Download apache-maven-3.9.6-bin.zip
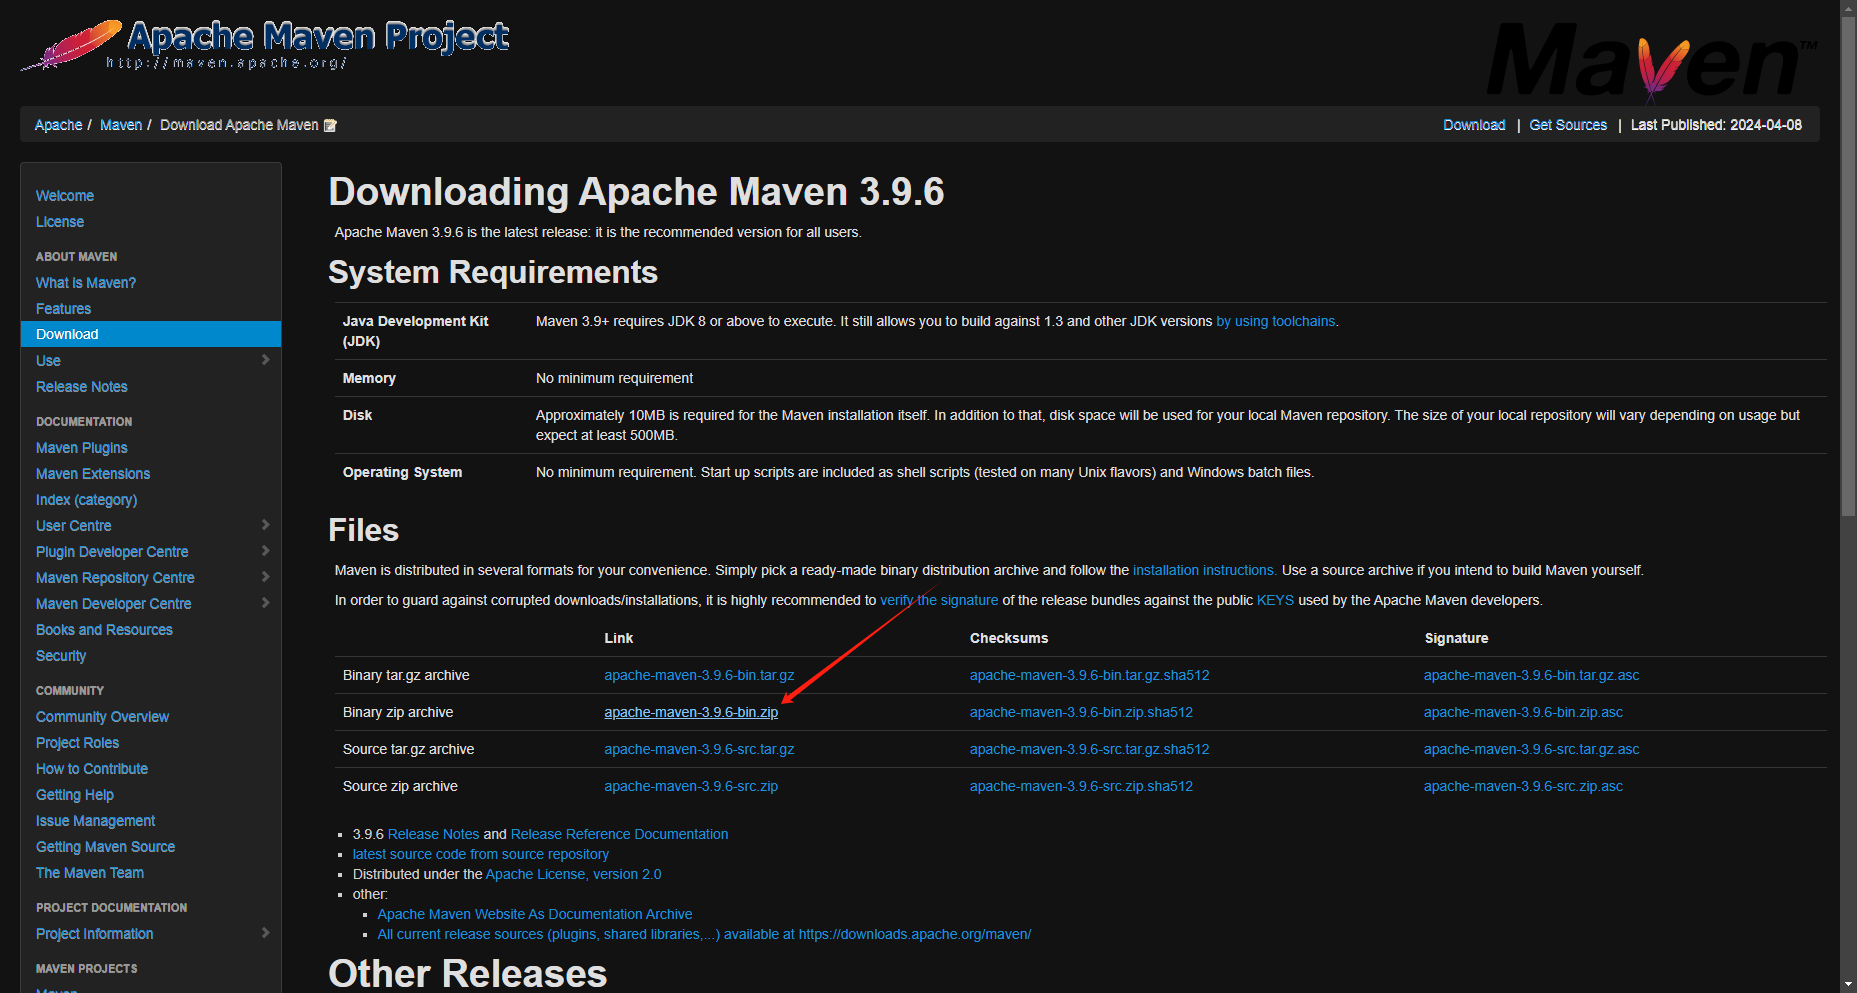This screenshot has width=1857, height=993. click(690, 712)
